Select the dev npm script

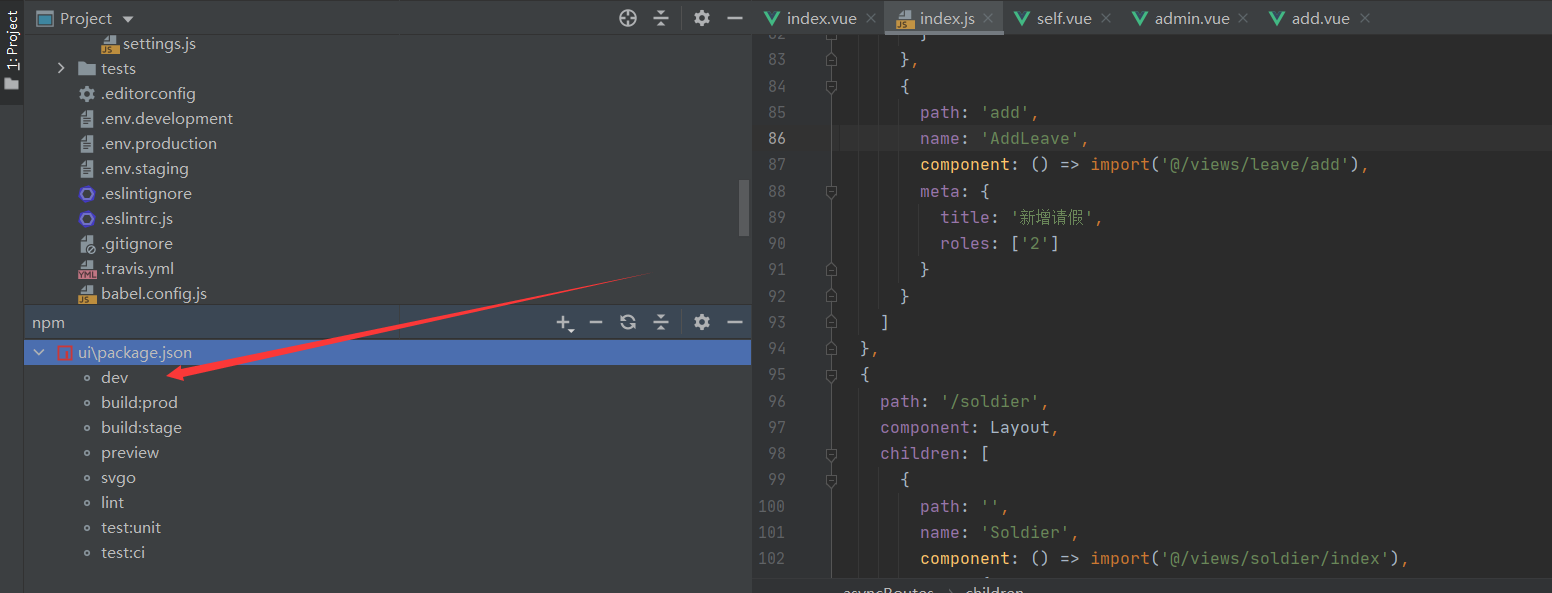point(114,377)
